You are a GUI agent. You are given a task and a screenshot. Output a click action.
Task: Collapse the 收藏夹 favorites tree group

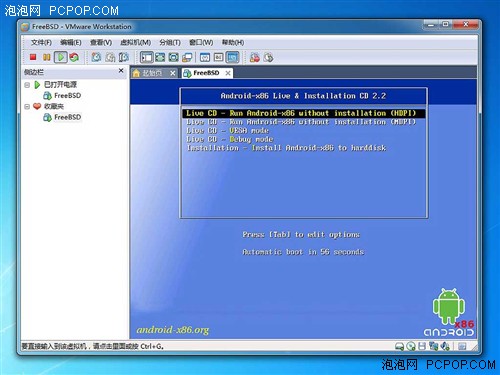click(27, 107)
